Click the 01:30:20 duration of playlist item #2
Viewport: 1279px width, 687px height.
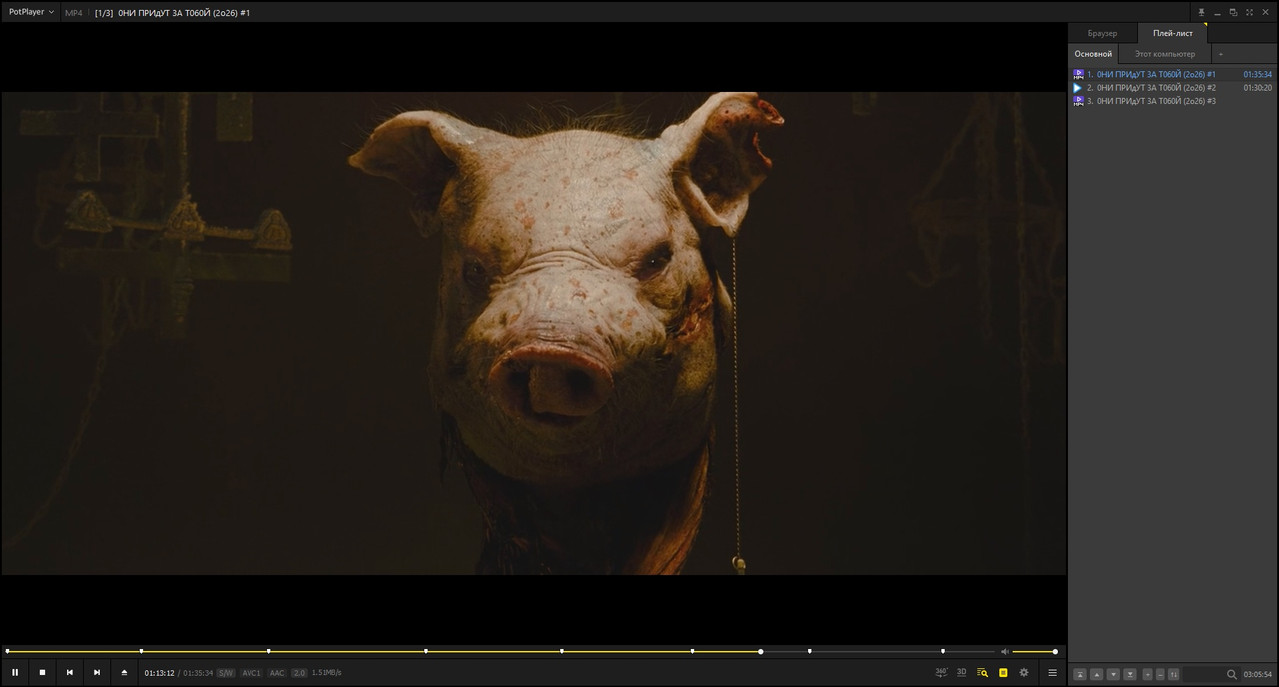pyautogui.click(x=1257, y=88)
